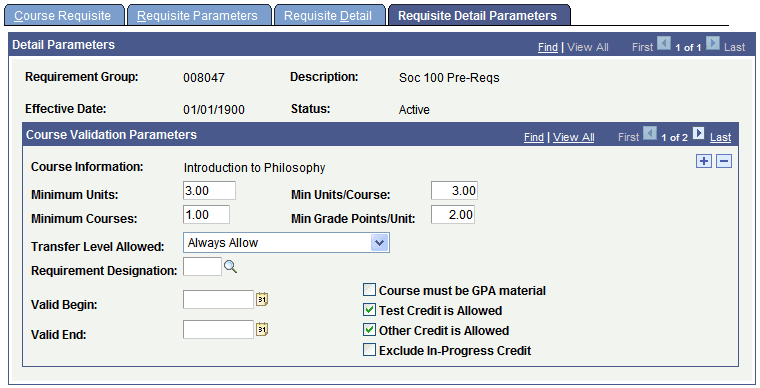Click View All in Course Validation Parameters
Image resolution: width=760 pixels, height=388 pixels.
(573, 137)
